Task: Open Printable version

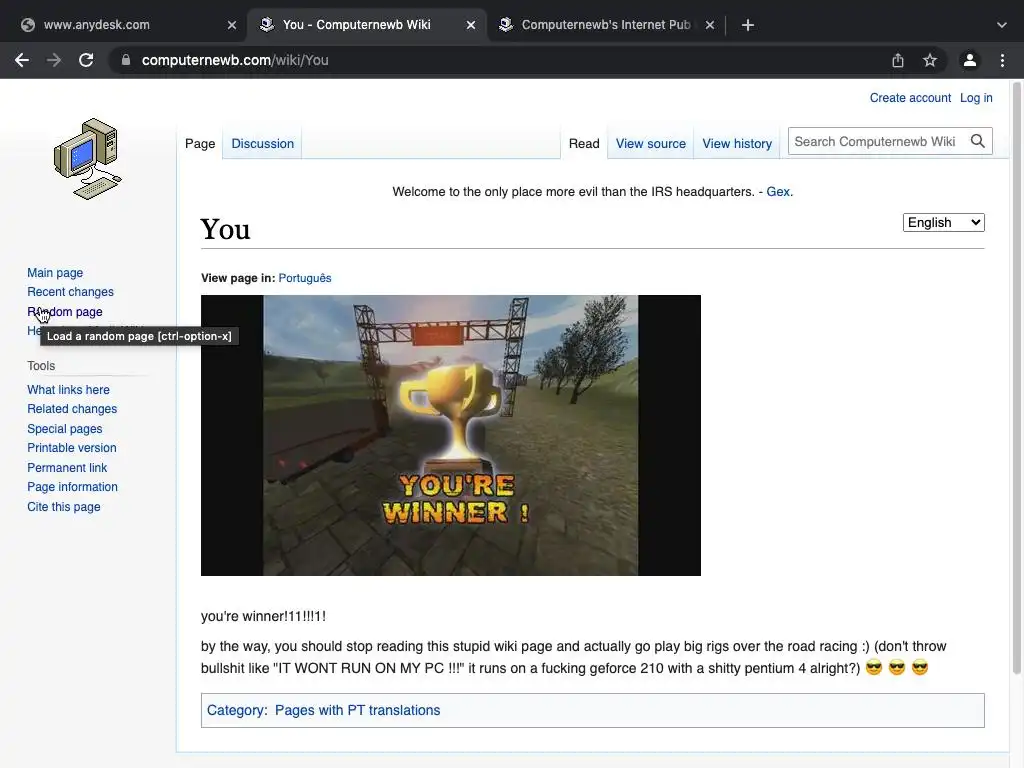Action: coord(72,448)
